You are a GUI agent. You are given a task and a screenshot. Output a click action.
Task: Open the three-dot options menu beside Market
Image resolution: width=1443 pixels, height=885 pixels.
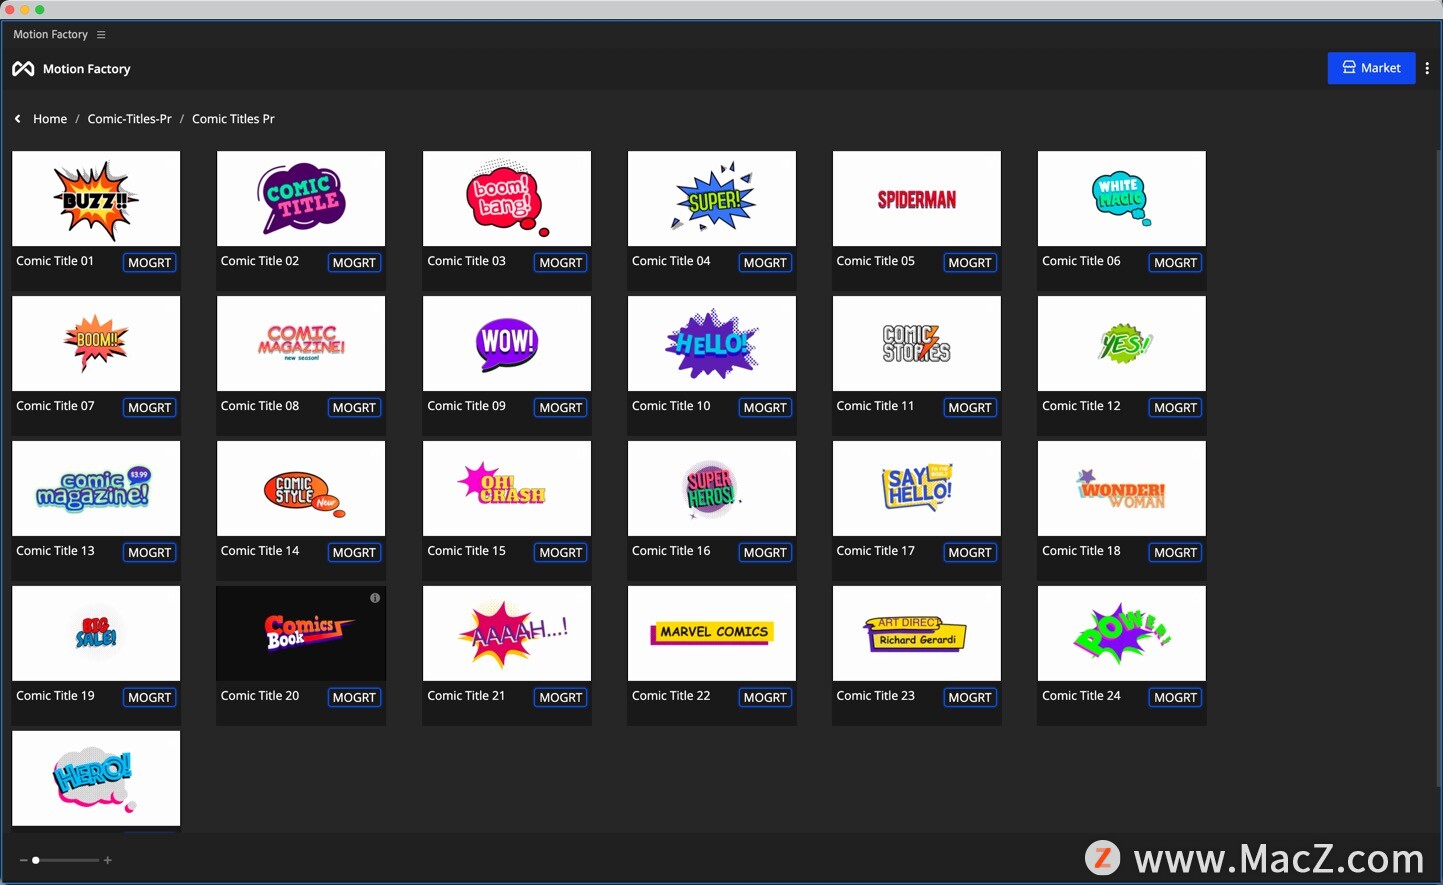click(x=1427, y=68)
